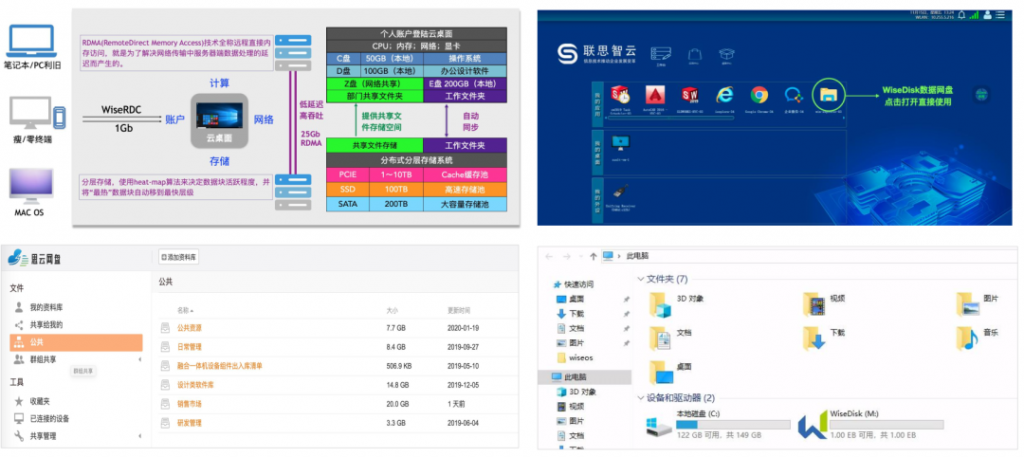The height and width of the screenshot is (457, 1024).
Task: Open the AutoCAD app icon
Action: 655,96
